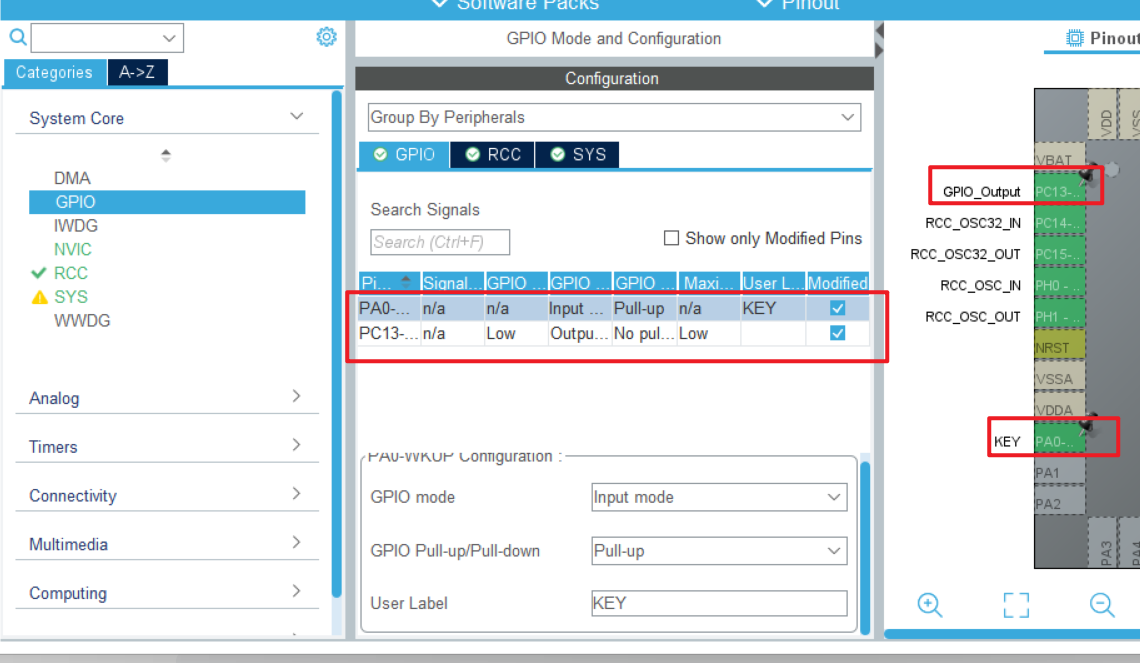The height and width of the screenshot is (663, 1140).
Task: Open the GPIO Pull-up/Pull-down dropdown
Action: [x=719, y=551]
